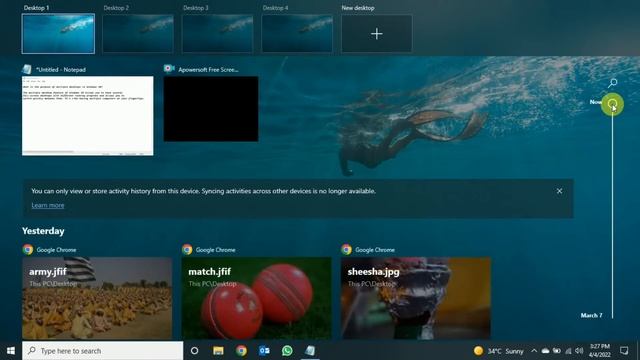Open the network tray icon
Viewport: 640px width, 360px height.
(568, 351)
